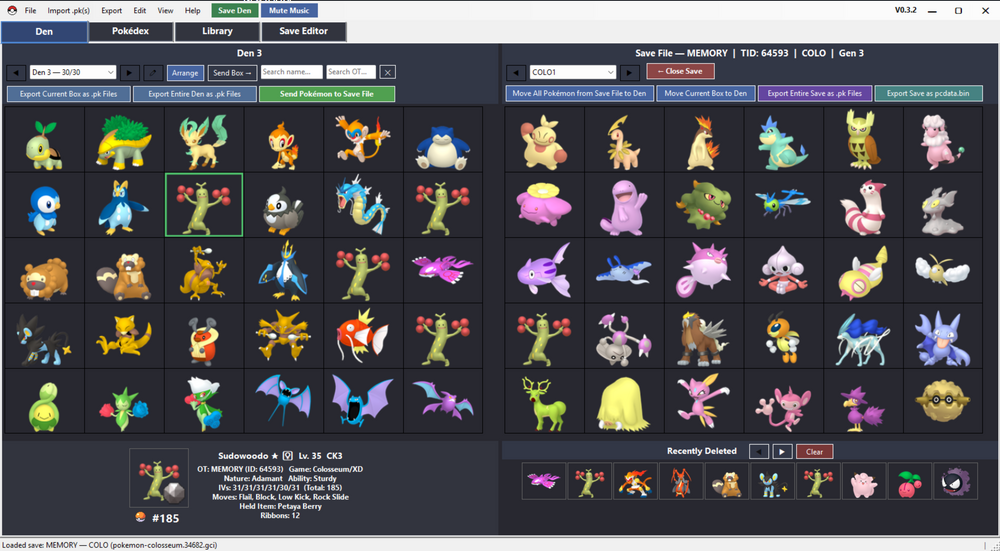The height and width of the screenshot is (551, 1000).
Task: Select Golbat in the Den grid
Action: 364,401
